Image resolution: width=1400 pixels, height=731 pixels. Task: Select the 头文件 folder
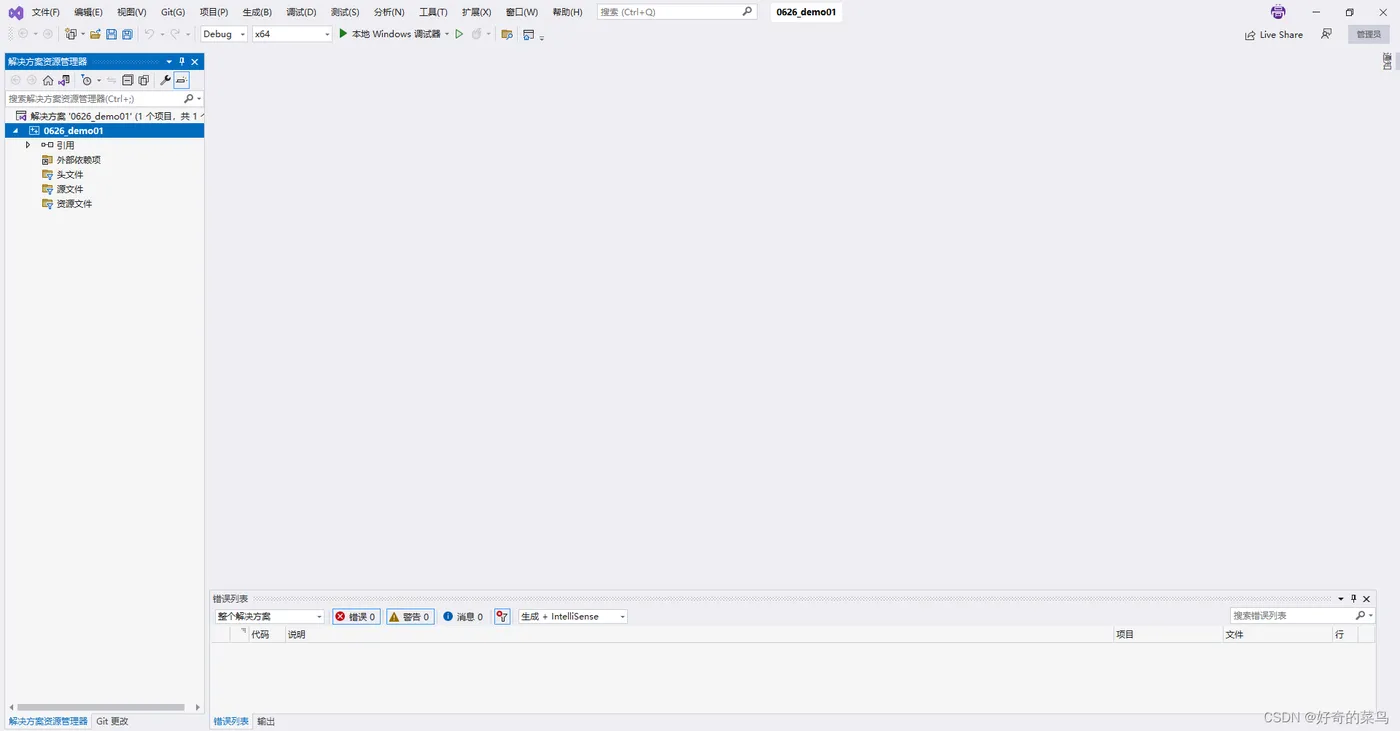(x=70, y=175)
